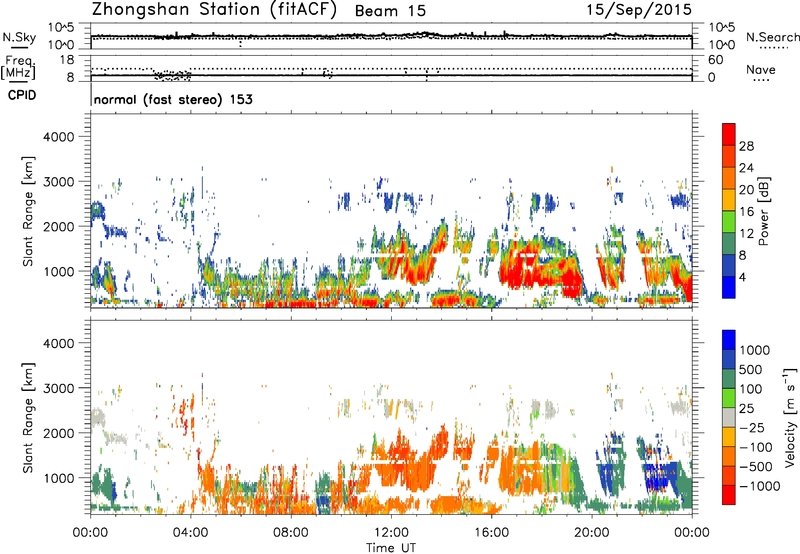Click the "4000" tick in the power panel

[x=58, y=137]
